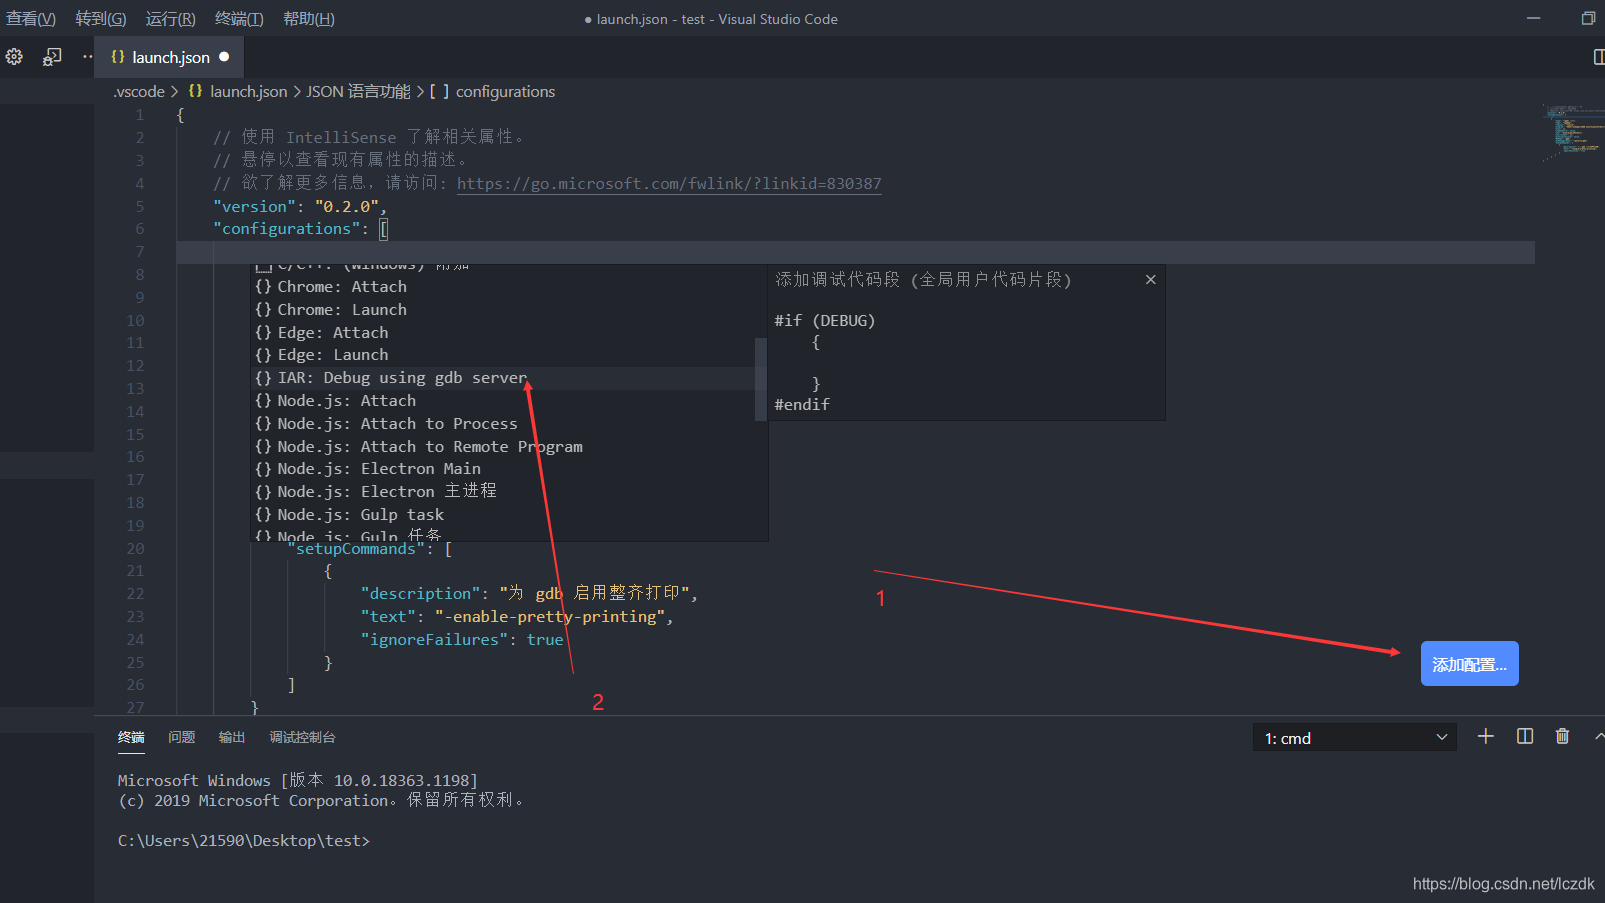Split the terminal with the split icon
The width and height of the screenshot is (1605, 903).
(1525, 736)
